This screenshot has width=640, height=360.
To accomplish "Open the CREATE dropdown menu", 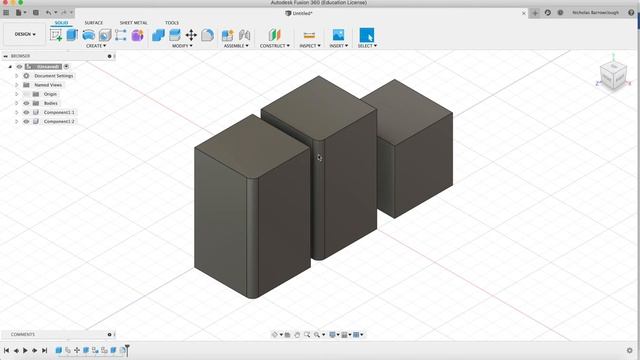I will point(96,46).
